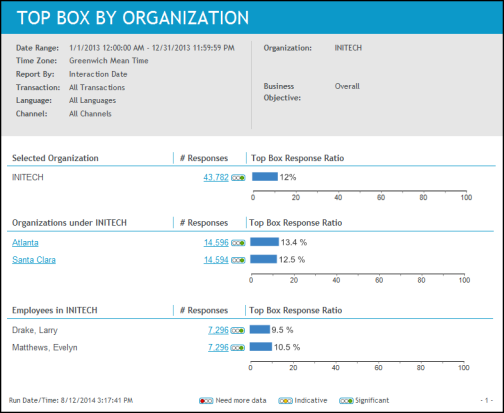504x413 pixels.
Task: Open Larry Drake's 7,296 responses link
Action: (x=218, y=330)
